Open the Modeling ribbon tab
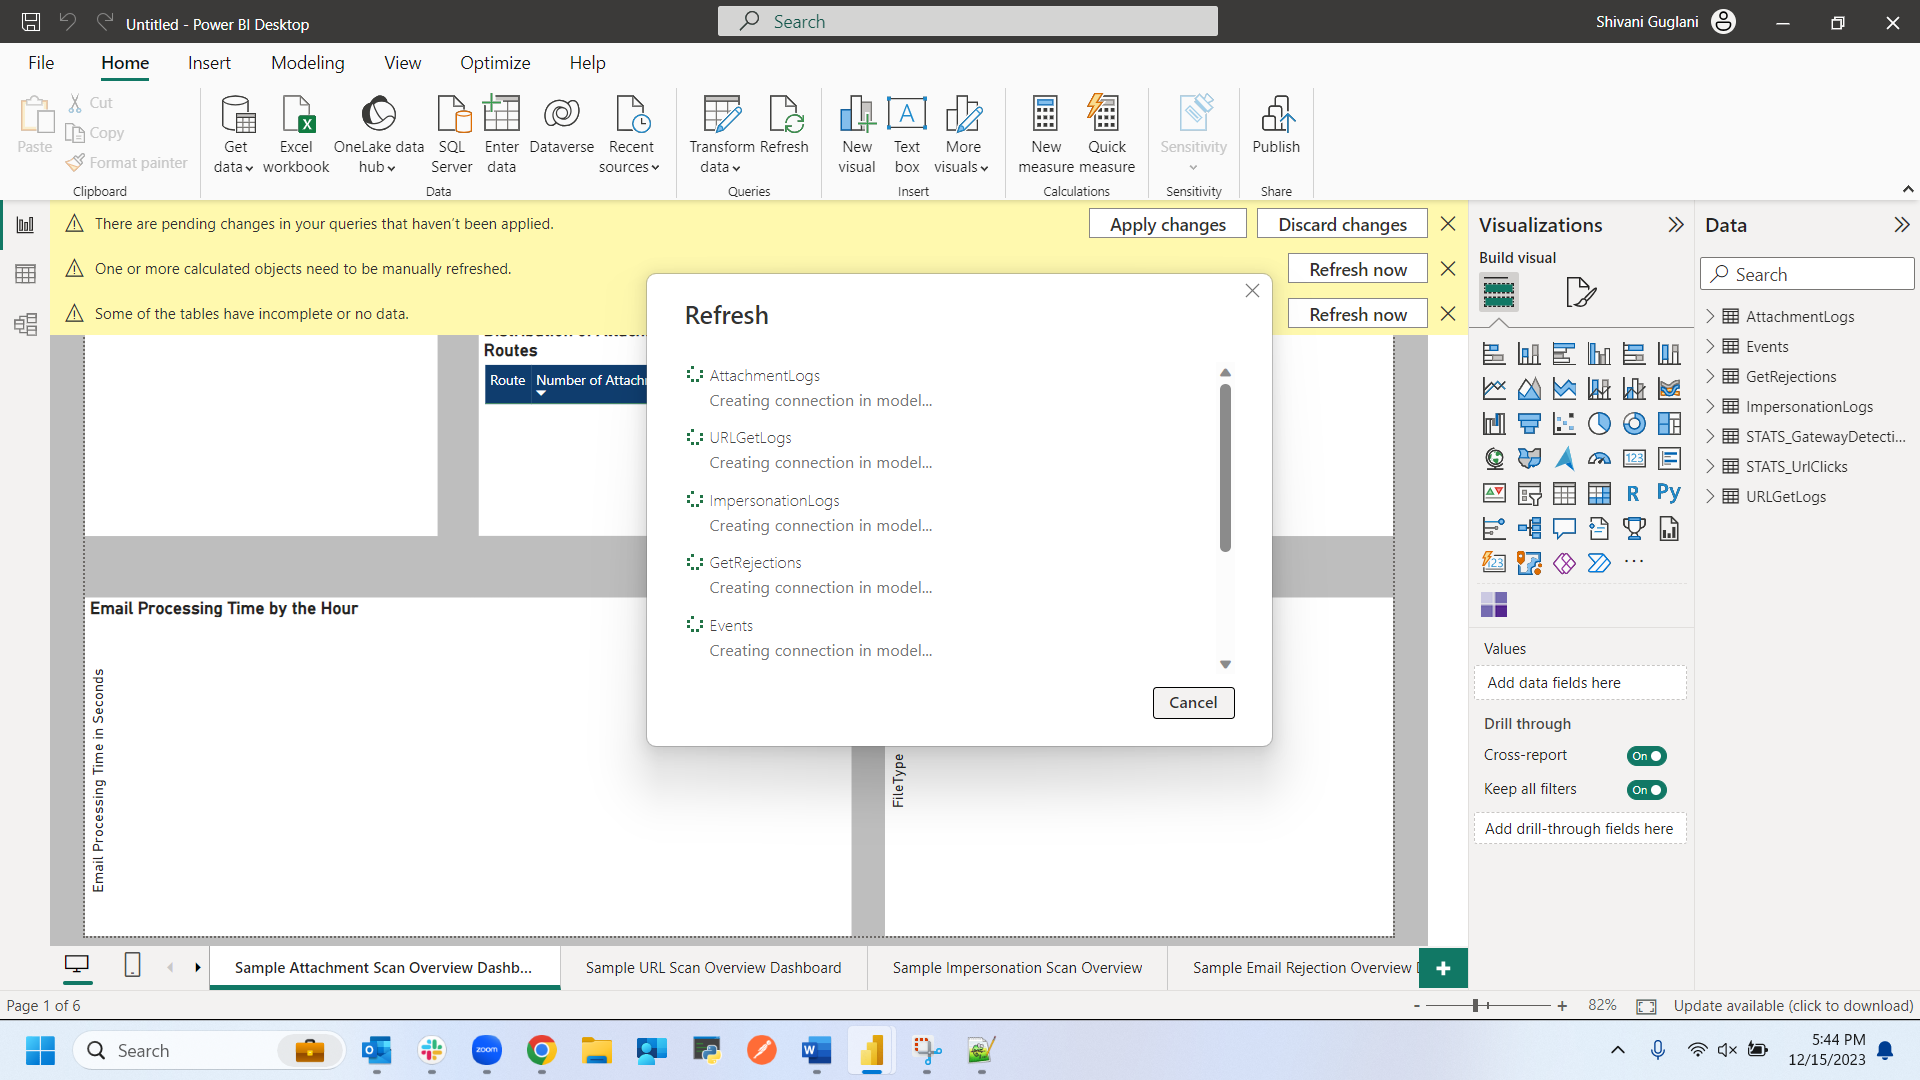 pyautogui.click(x=307, y=63)
